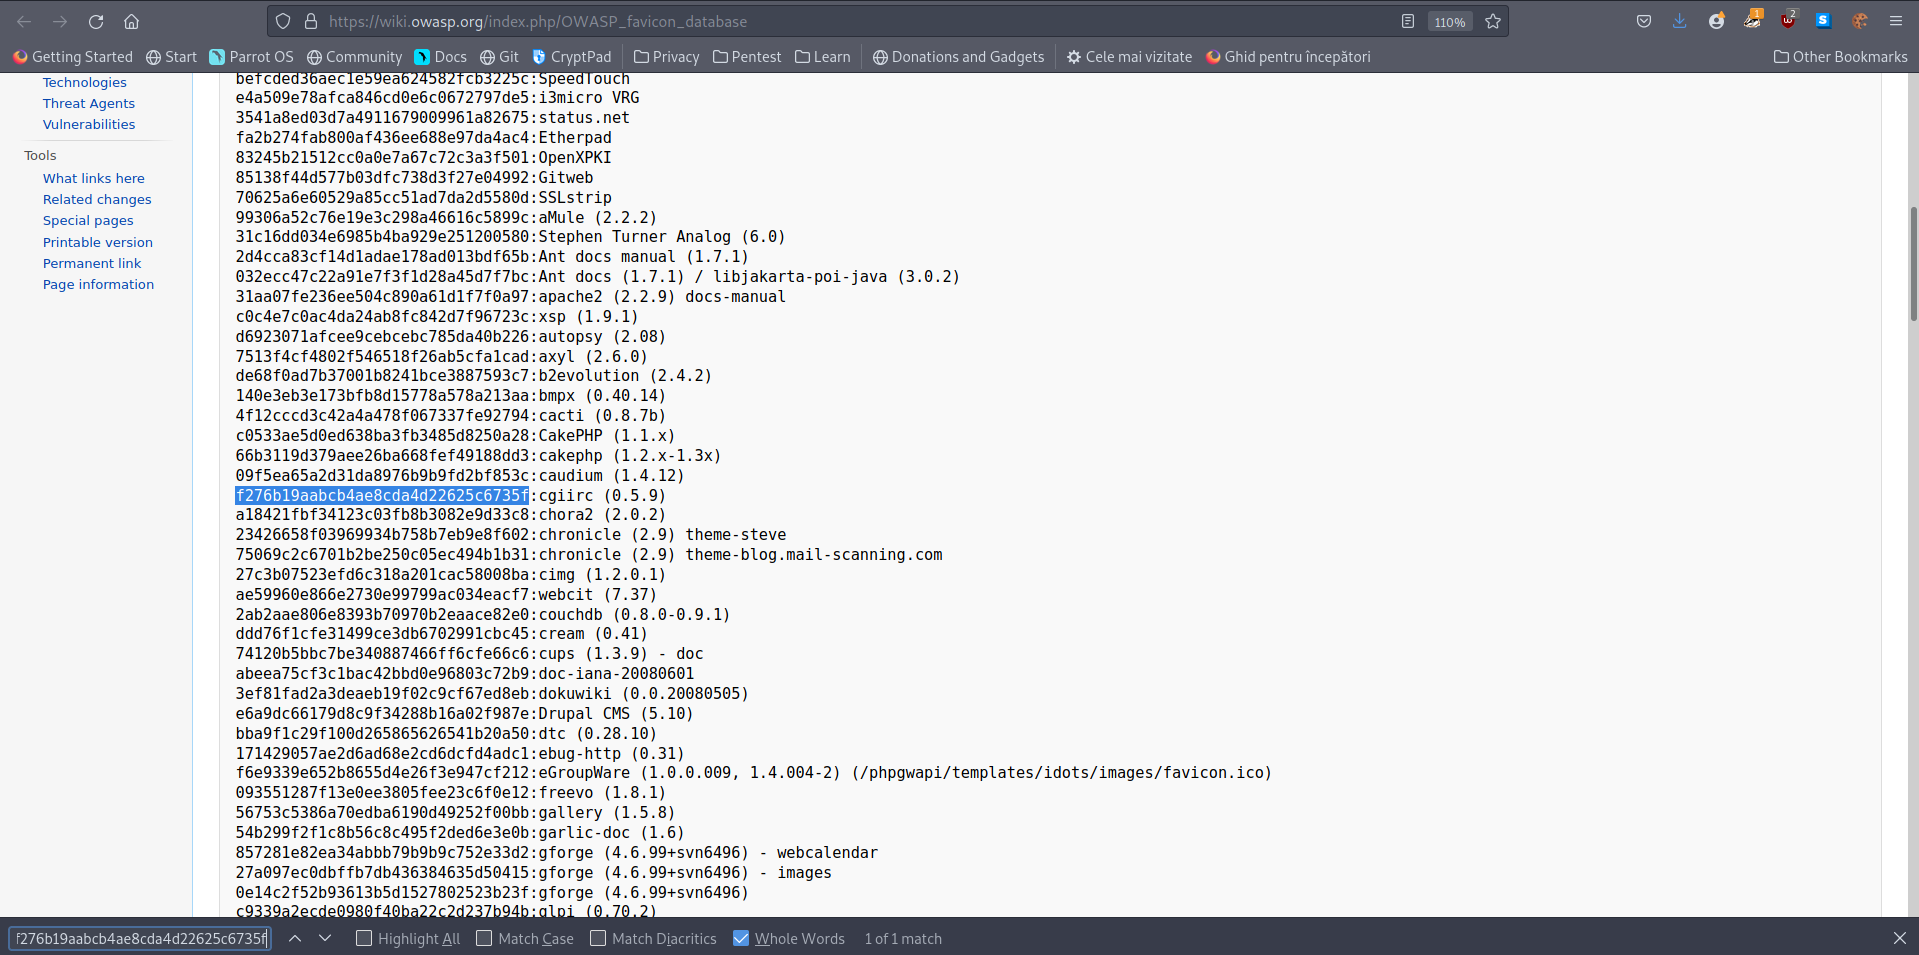Expand the Other Bookmarks folder
This screenshot has width=1919, height=955.
pos(1840,57)
